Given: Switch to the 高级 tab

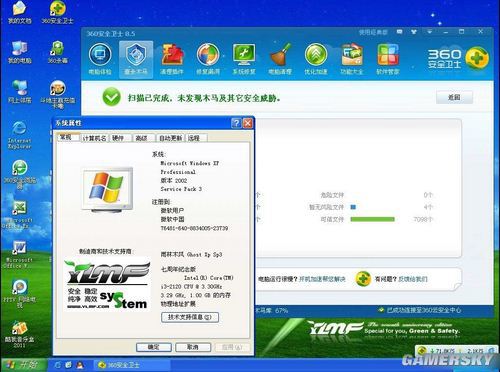Looking at the screenshot, I should (x=143, y=138).
